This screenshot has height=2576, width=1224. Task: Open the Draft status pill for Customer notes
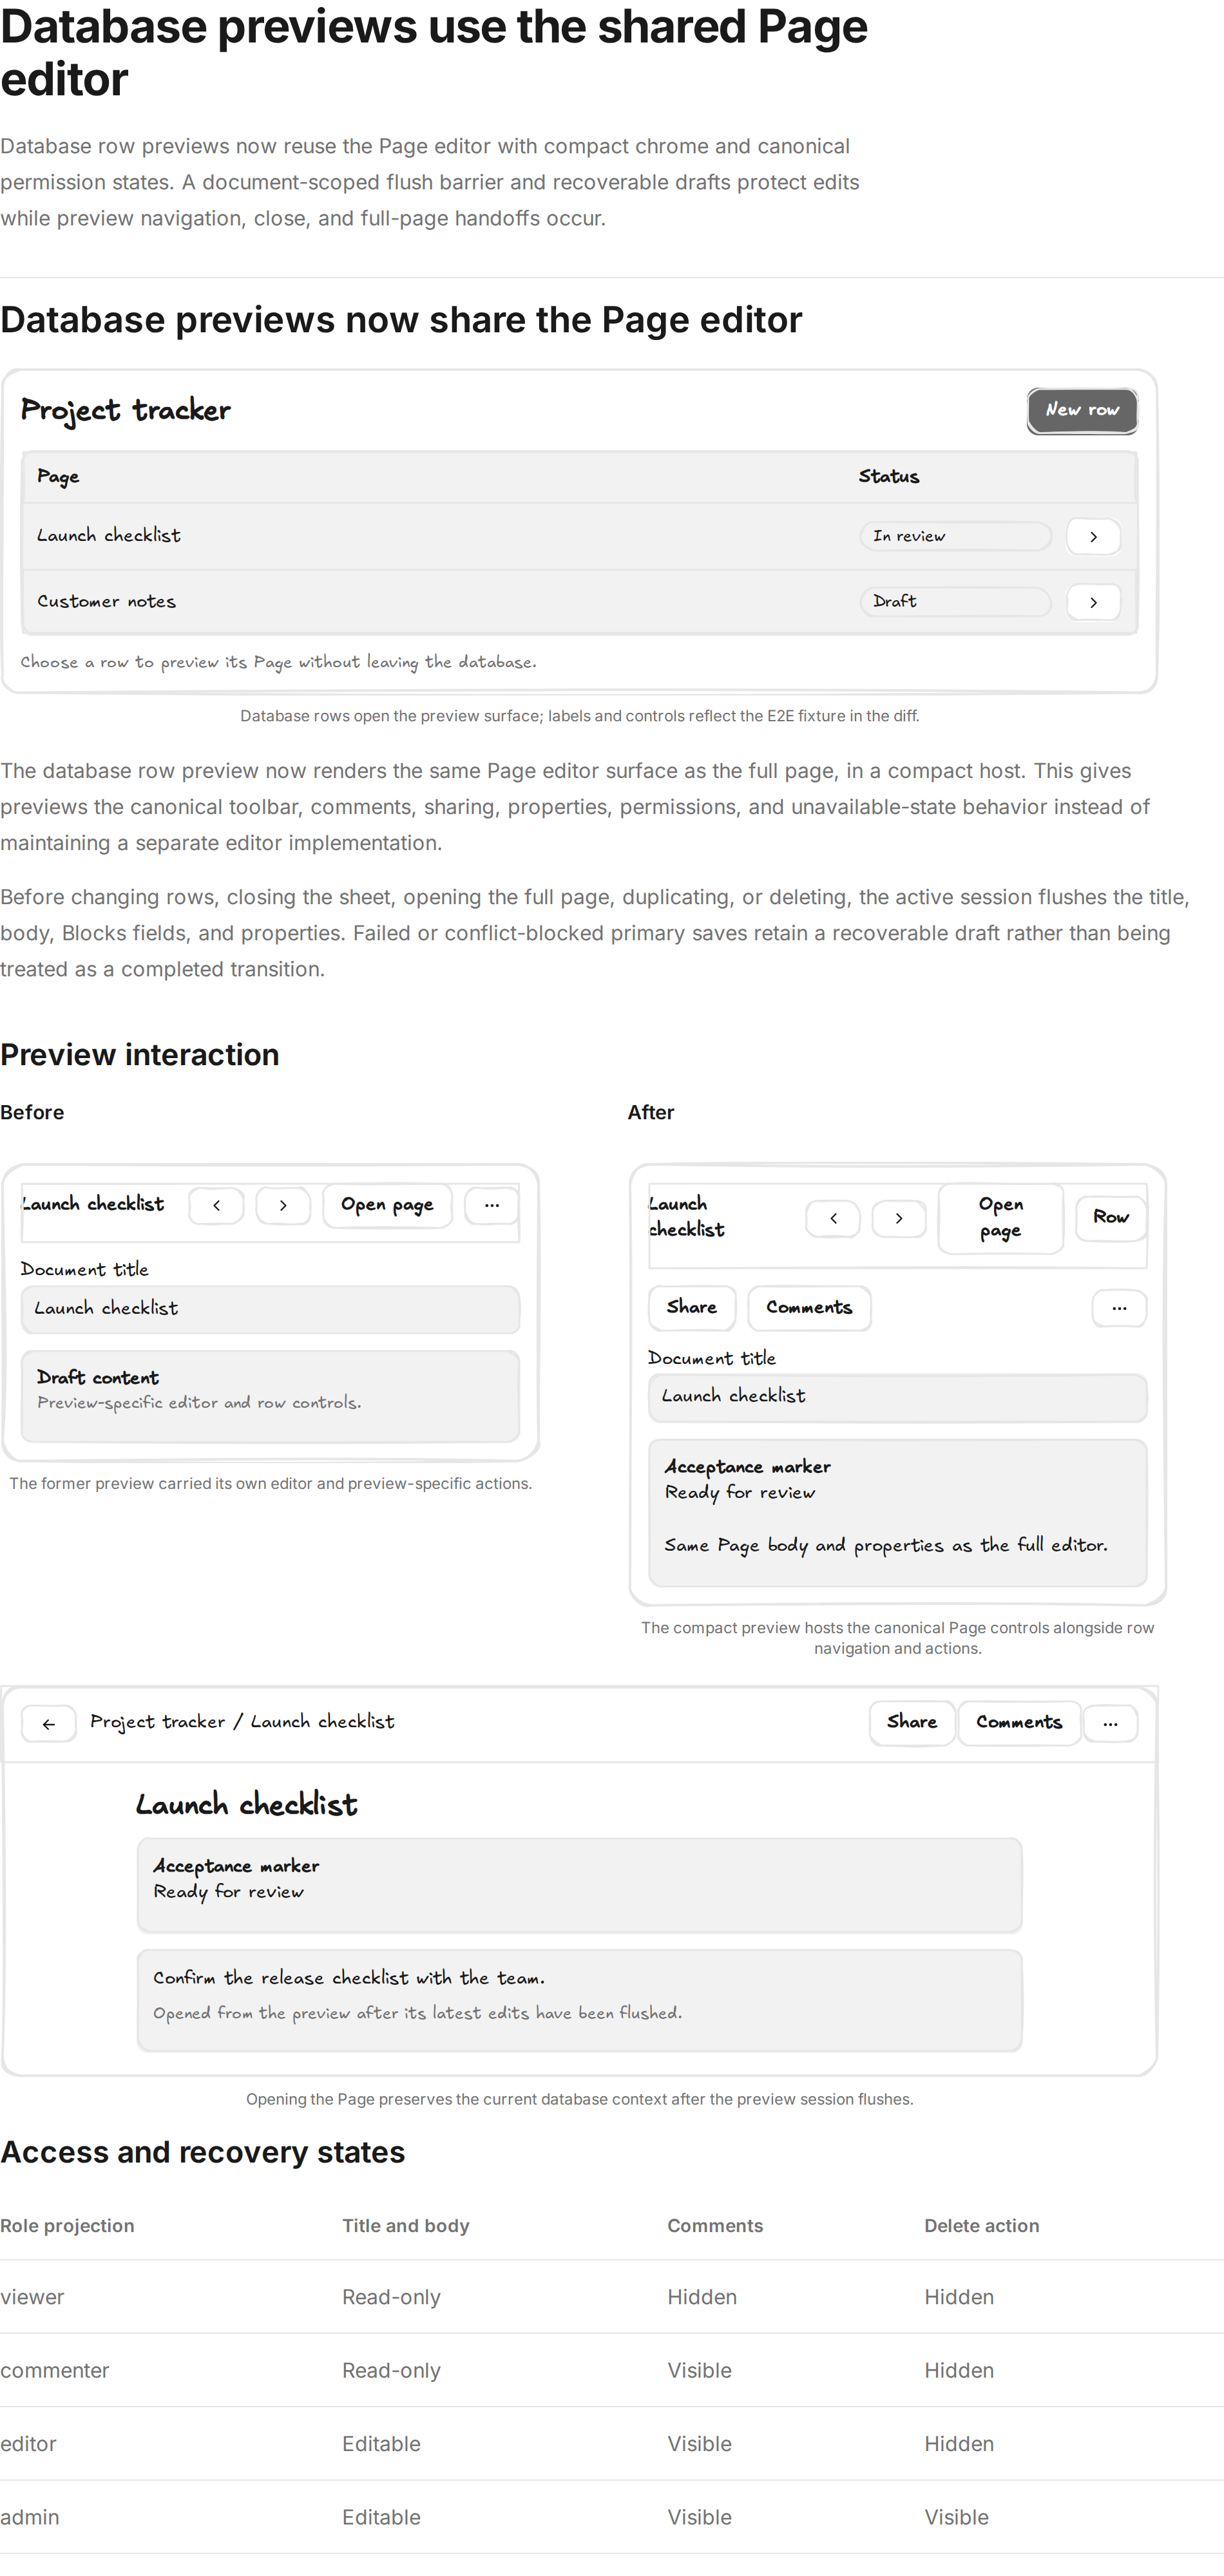click(x=955, y=602)
